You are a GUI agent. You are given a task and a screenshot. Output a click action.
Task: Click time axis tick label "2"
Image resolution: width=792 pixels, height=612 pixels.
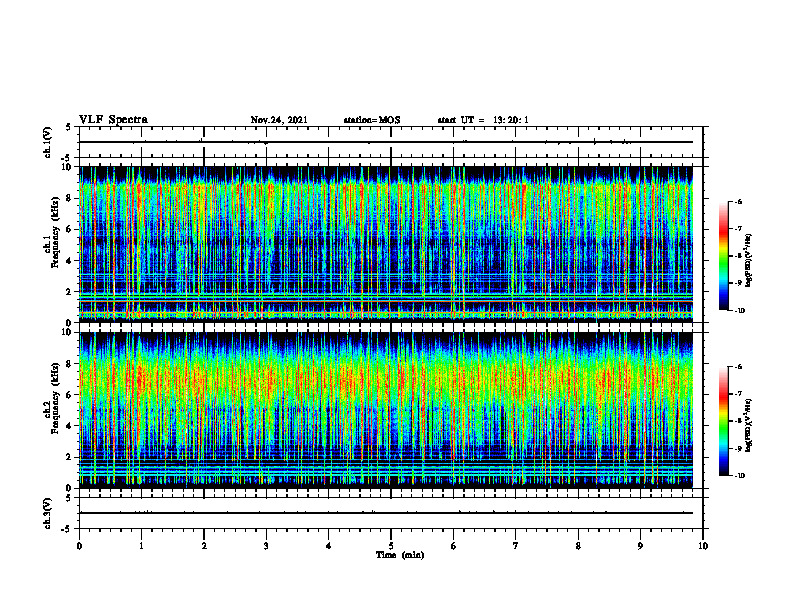pos(204,546)
